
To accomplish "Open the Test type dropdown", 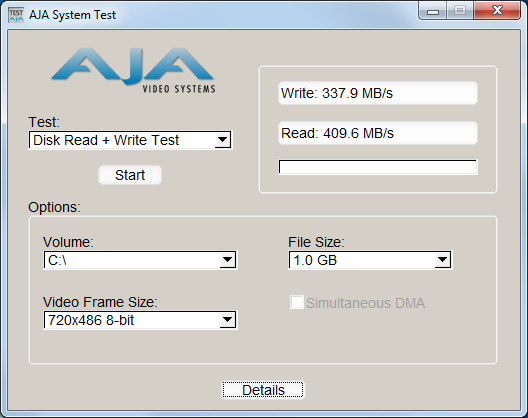I will pyautogui.click(x=130, y=140).
